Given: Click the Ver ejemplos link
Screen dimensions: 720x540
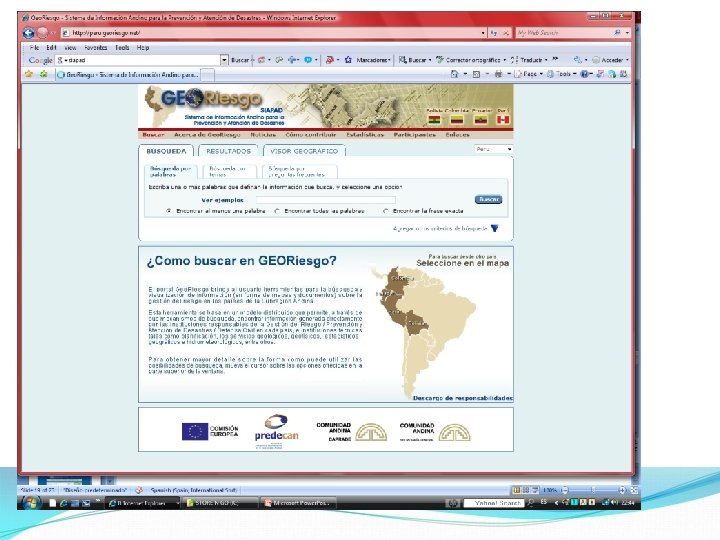Looking at the screenshot, I should tap(222, 200).
